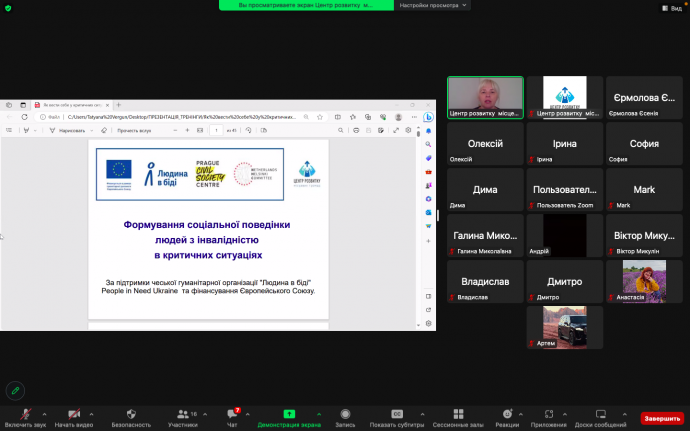The image size is (690, 431).
Task: Open the Безопасность security icon
Action: click(x=131, y=415)
